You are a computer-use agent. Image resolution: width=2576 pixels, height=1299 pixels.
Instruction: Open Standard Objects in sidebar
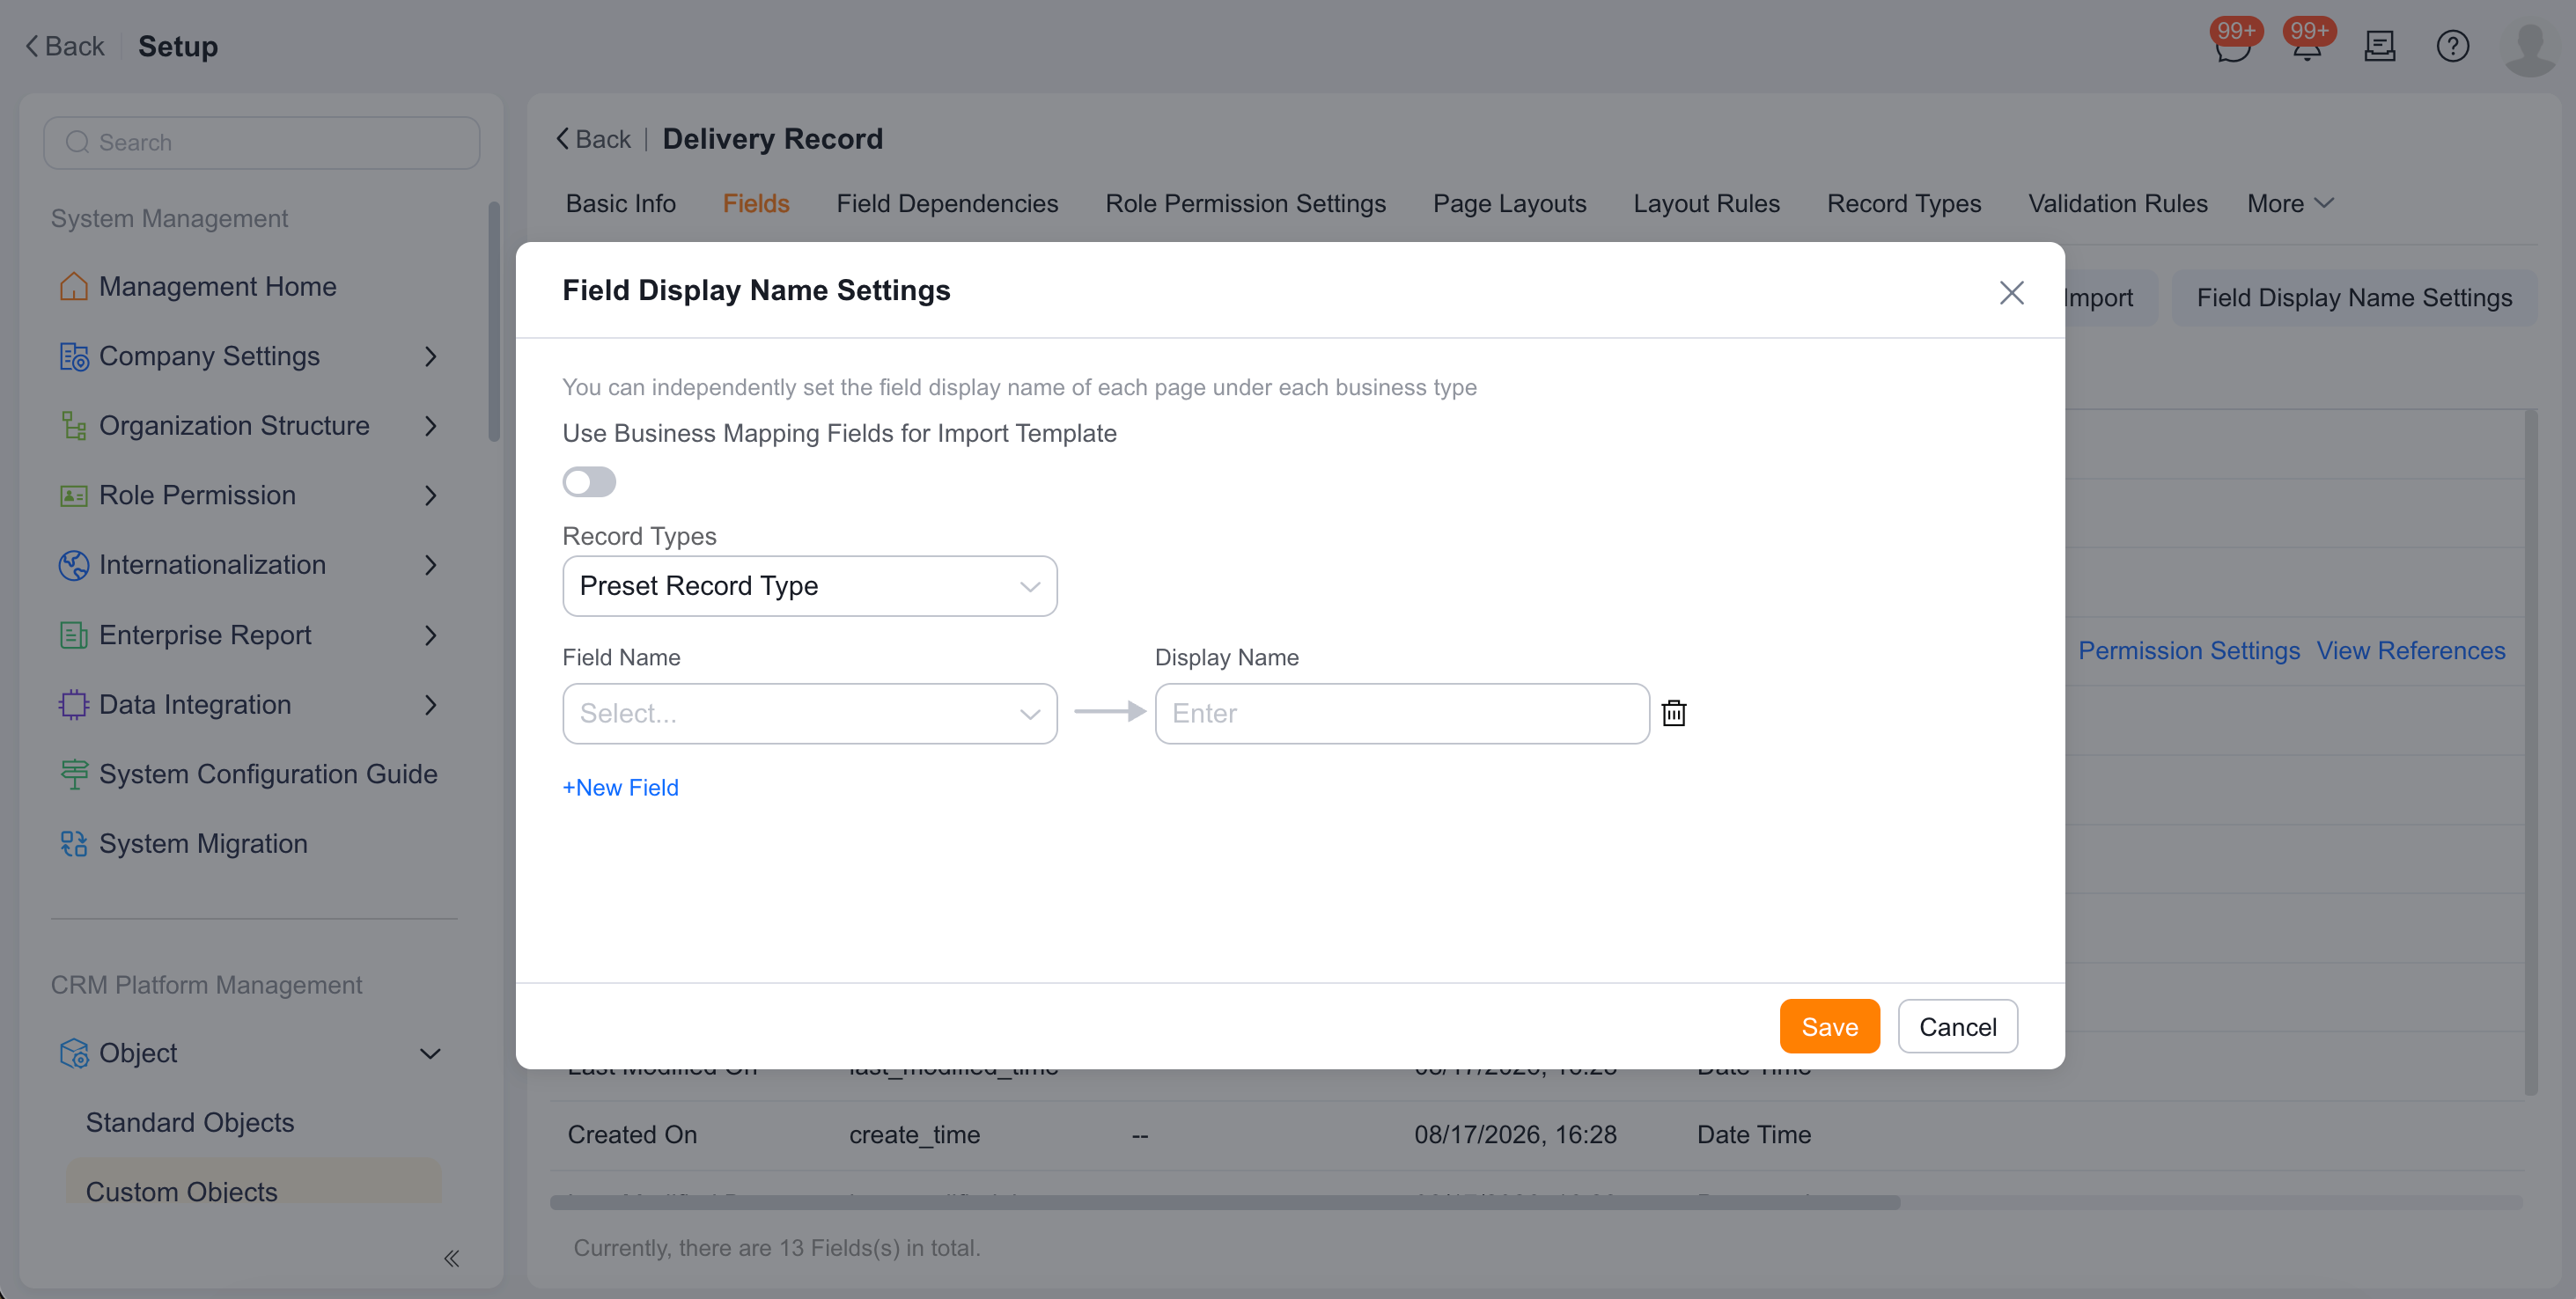pos(189,1122)
